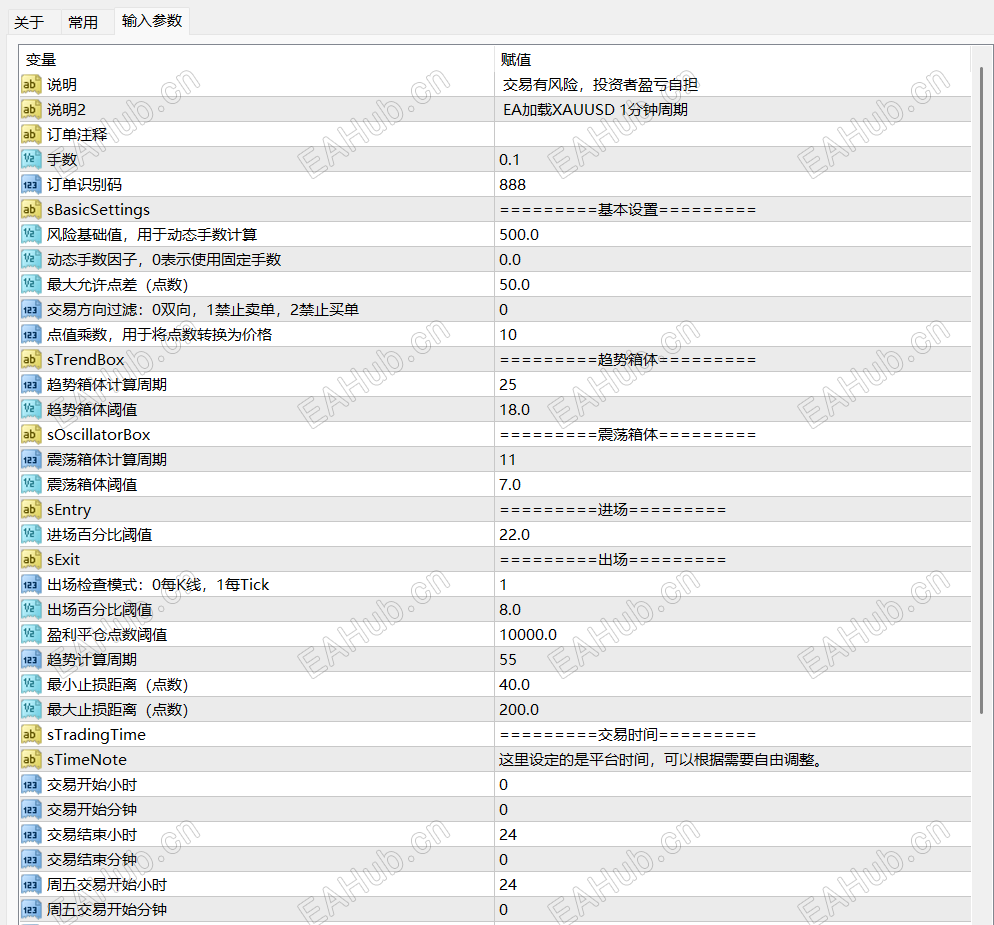Viewport: 994px width, 925px height.
Task: Click the double icon beside 风险基础值
Action: coord(30,235)
